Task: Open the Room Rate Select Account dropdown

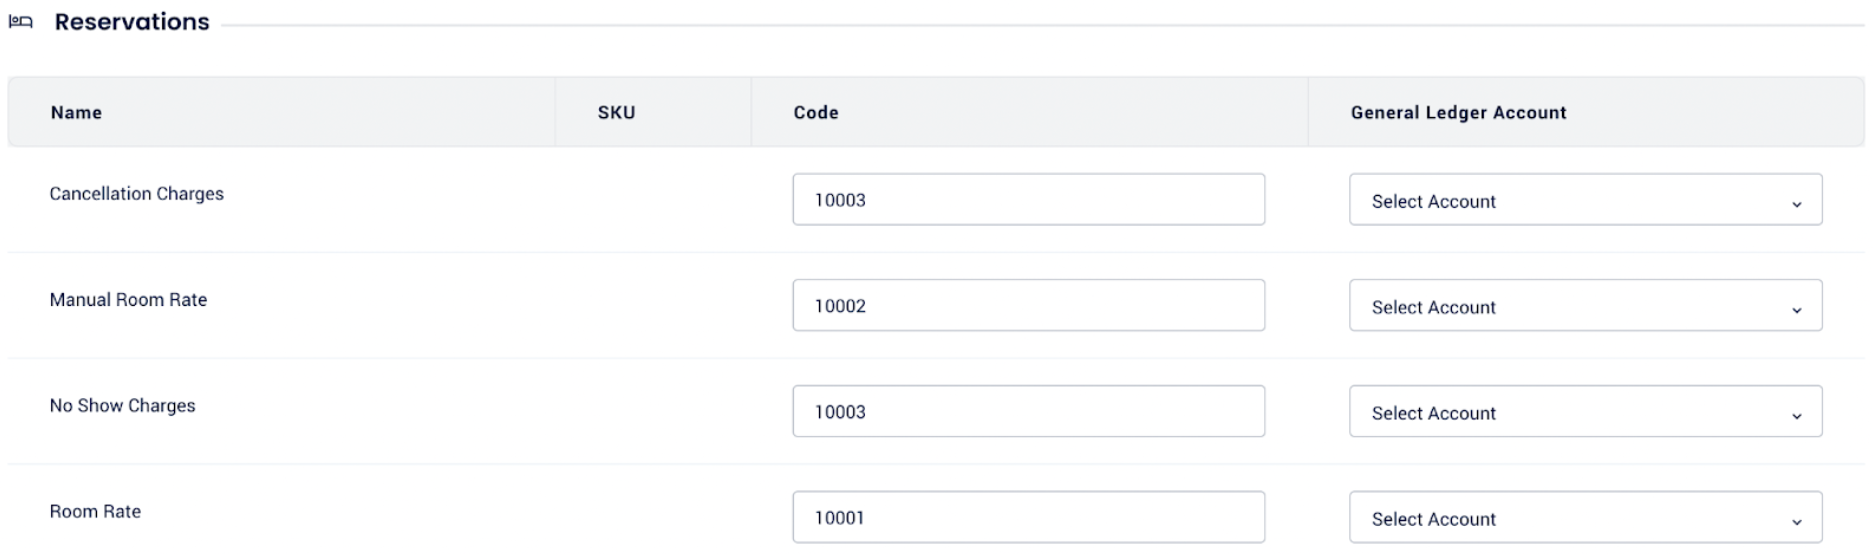Action: click(1584, 518)
